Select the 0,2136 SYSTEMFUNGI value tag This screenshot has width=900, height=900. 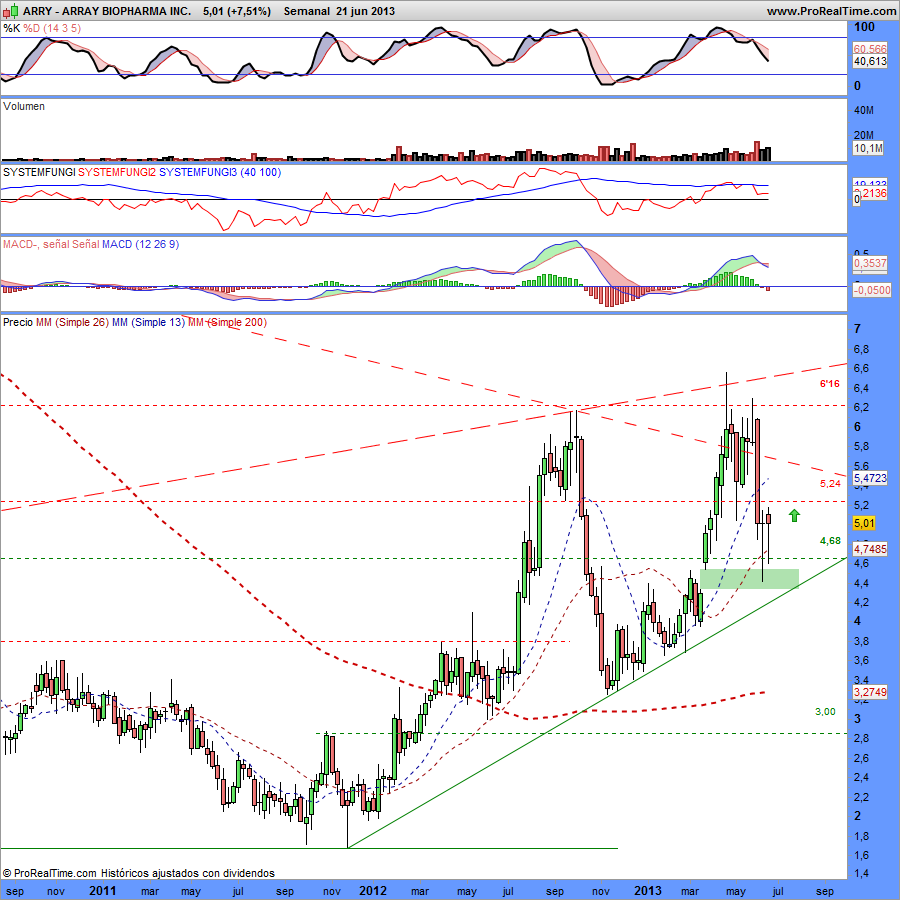870,193
